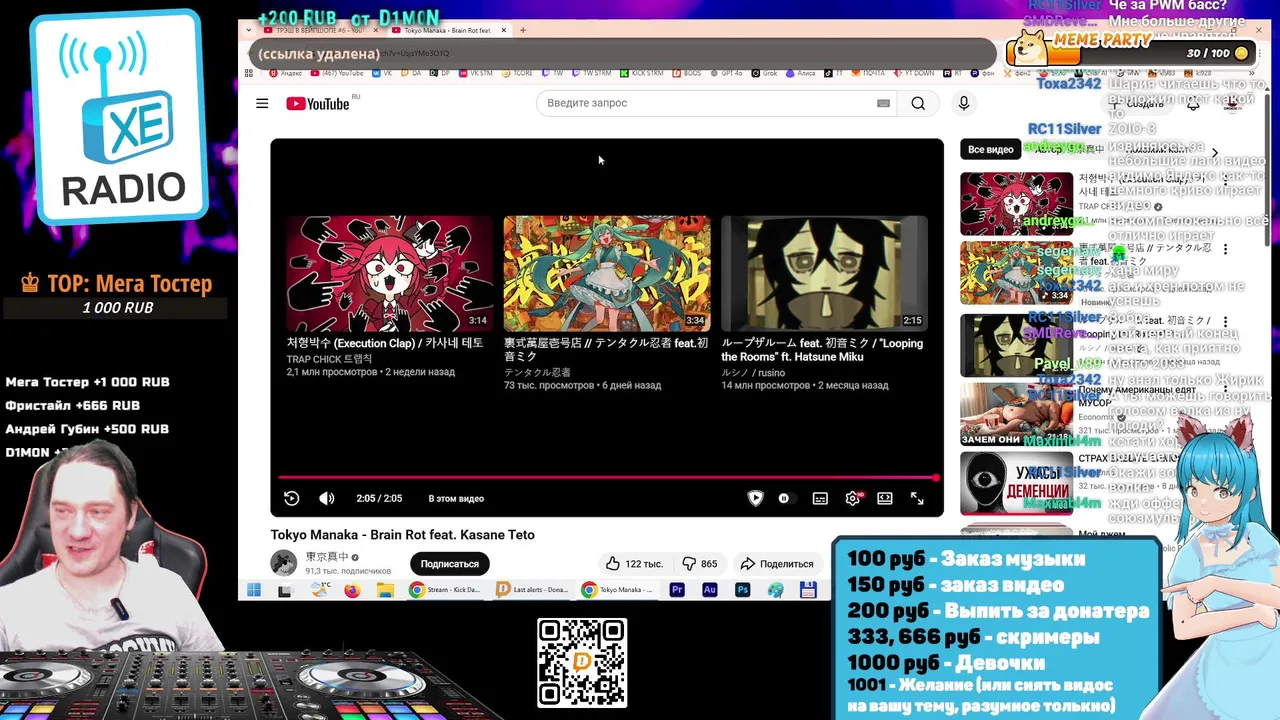This screenshot has width=1280, height=720.
Task: Open File Explorer from the taskbar
Action: (x=385, y=590)
